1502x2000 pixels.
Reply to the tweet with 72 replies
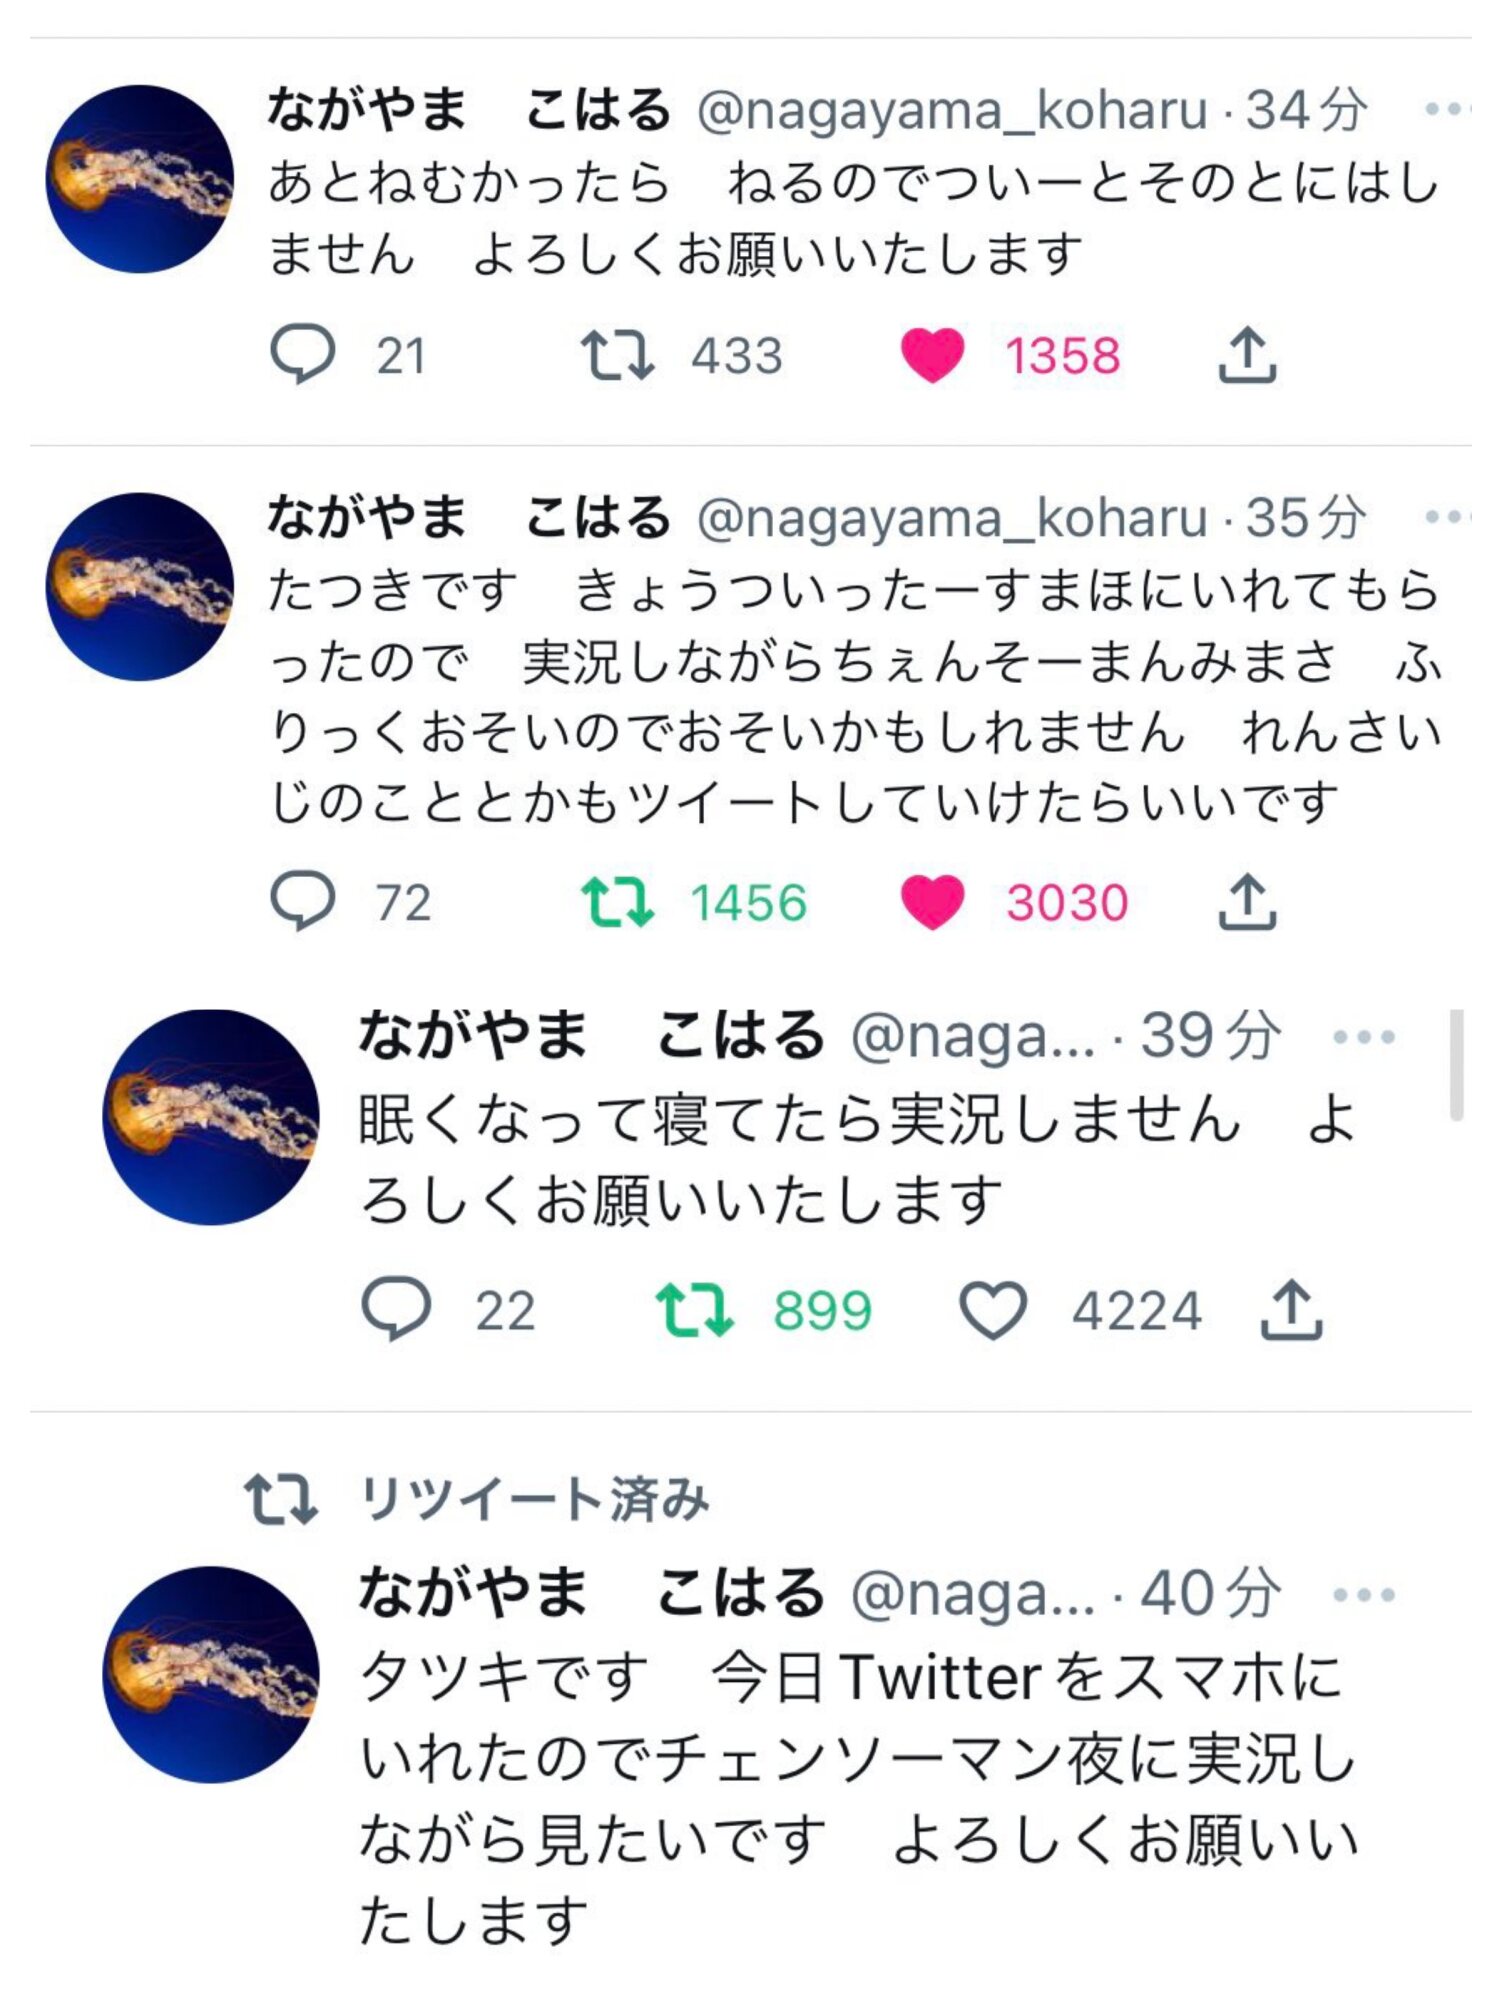pyautogui.click(x=302, y=901)
